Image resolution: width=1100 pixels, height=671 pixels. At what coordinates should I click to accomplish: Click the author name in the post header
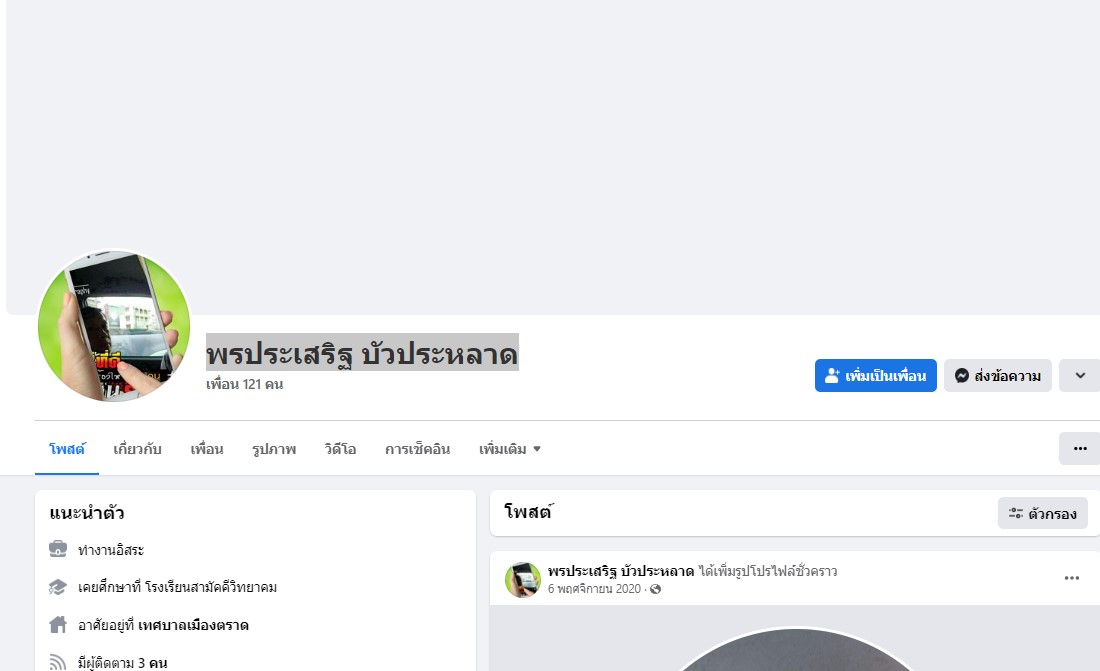[621, 571]
